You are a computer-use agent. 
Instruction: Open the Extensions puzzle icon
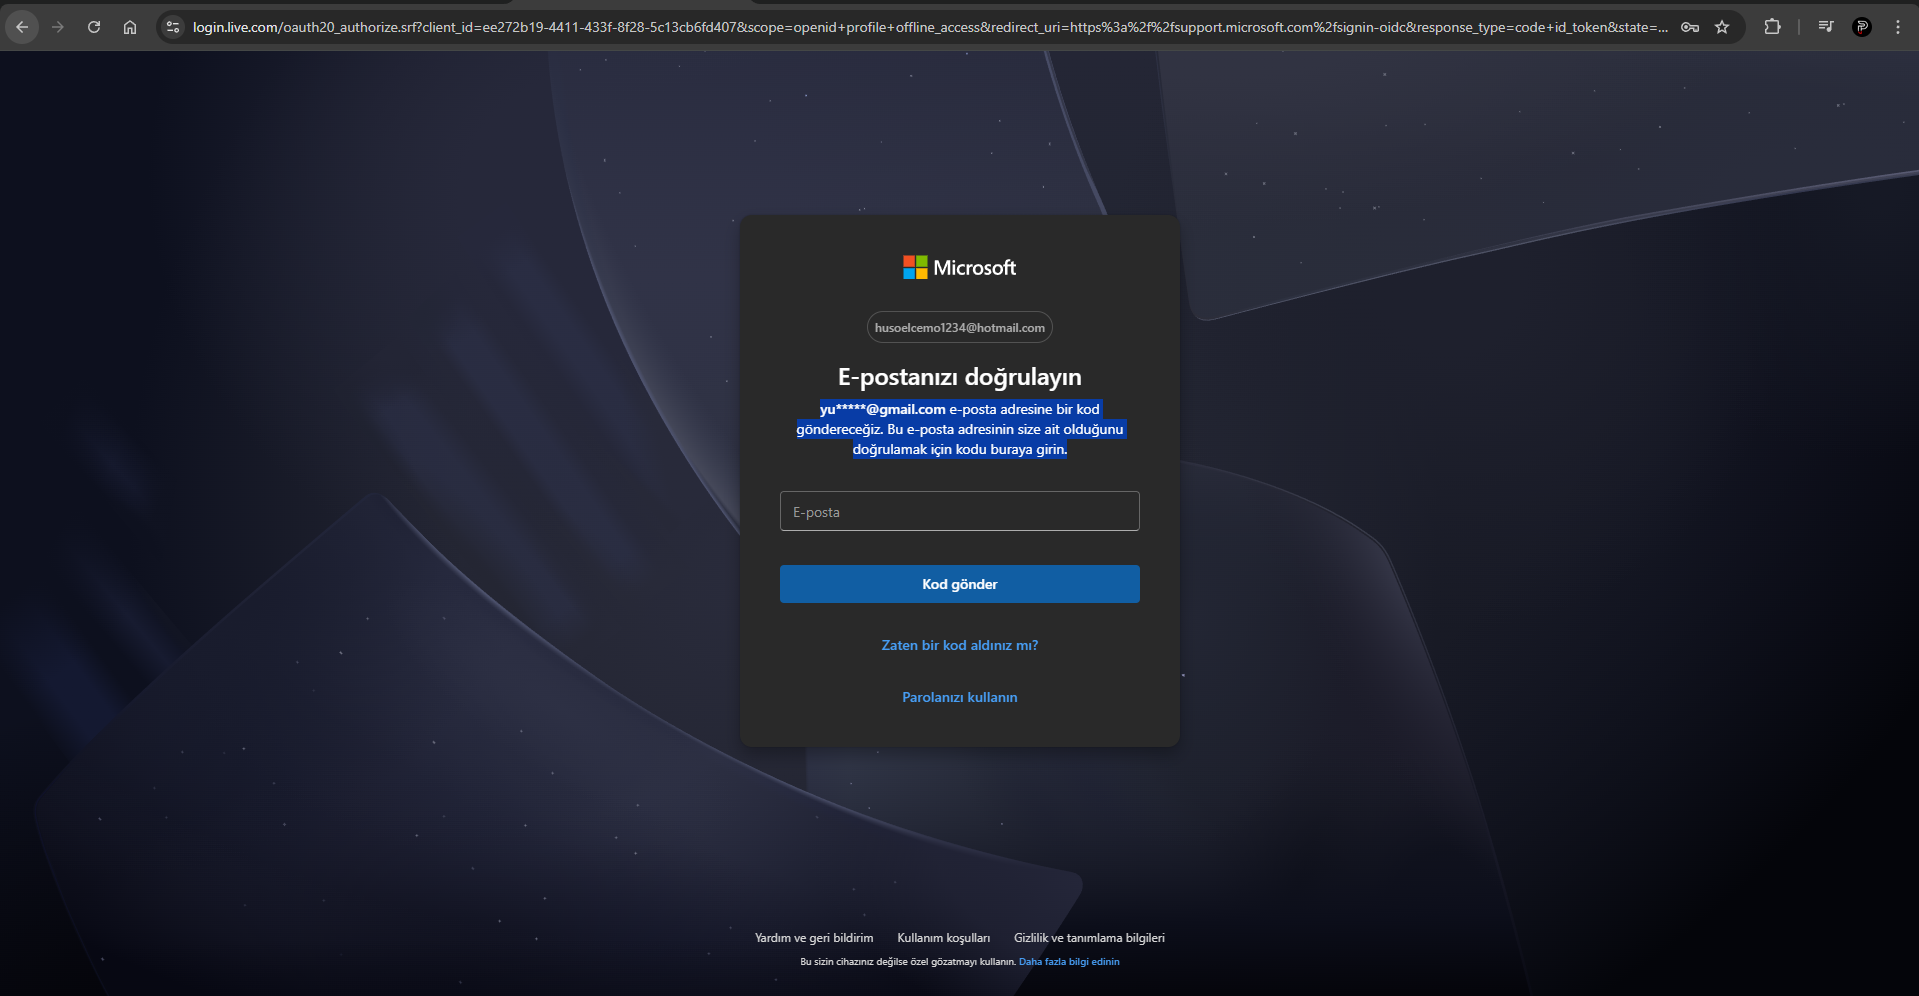pos(1772,27)
